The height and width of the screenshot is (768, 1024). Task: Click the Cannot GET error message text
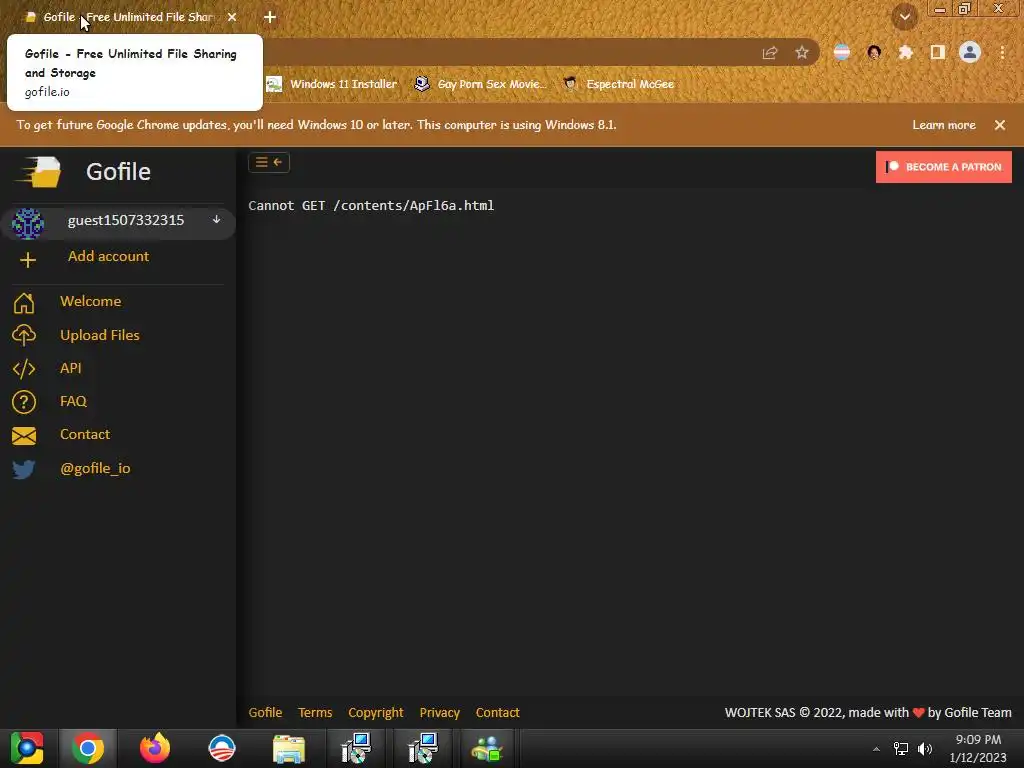[x=371, y=206]
